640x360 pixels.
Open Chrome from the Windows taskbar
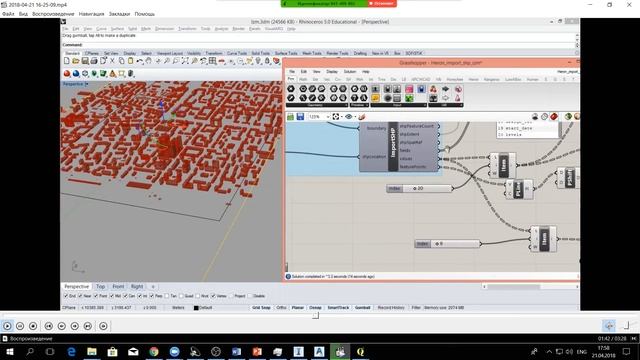click(x=154, y=351)
